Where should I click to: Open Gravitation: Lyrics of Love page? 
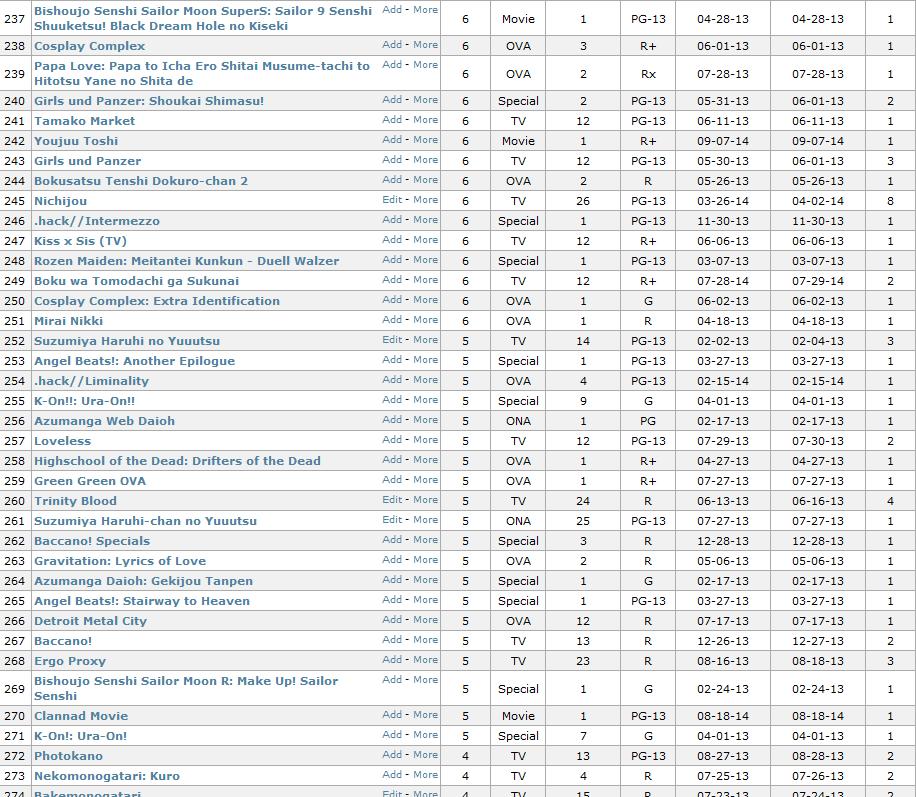120,561
